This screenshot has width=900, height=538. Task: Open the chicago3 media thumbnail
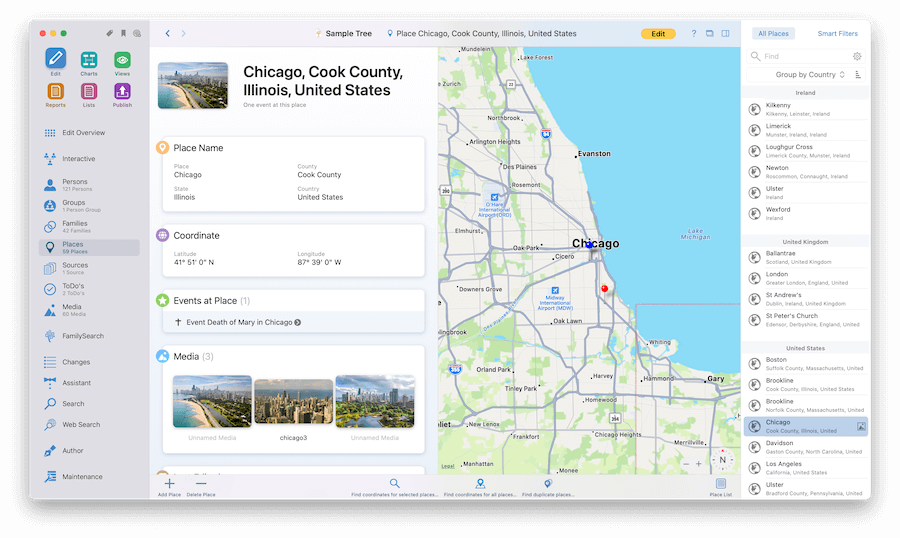[x=293, y=401]
